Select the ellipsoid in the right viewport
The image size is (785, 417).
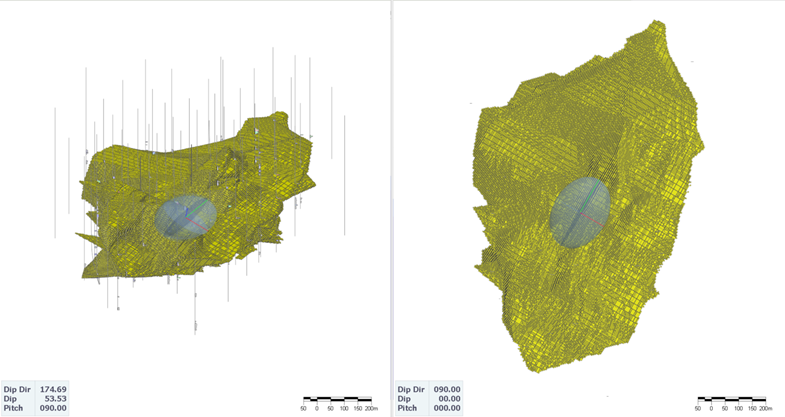tap(578, 212)
